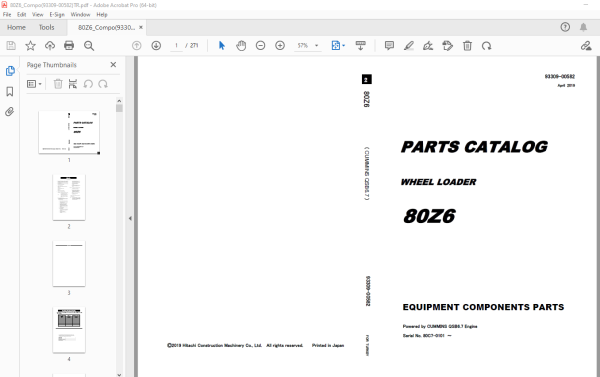This screenshot has width=600, height=377.
Task: Open find text magnifier icon
Action: point(89,46)
